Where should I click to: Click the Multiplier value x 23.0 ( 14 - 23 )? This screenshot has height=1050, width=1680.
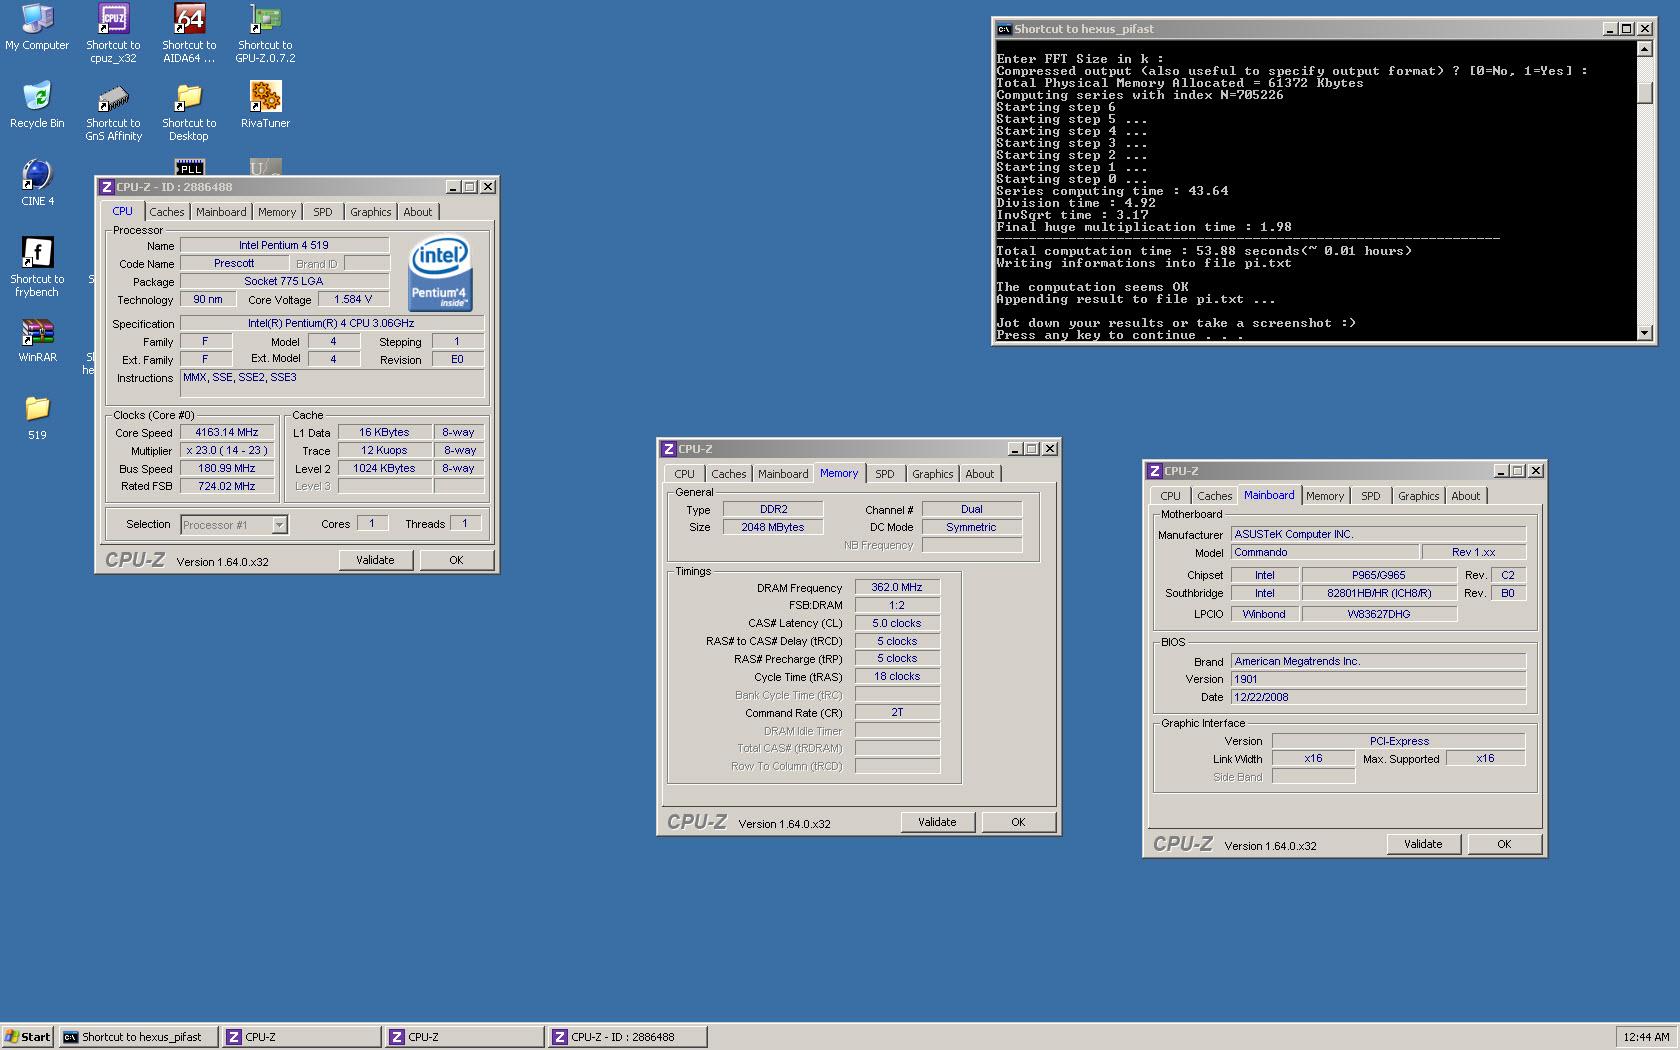(x=227, y=450)
